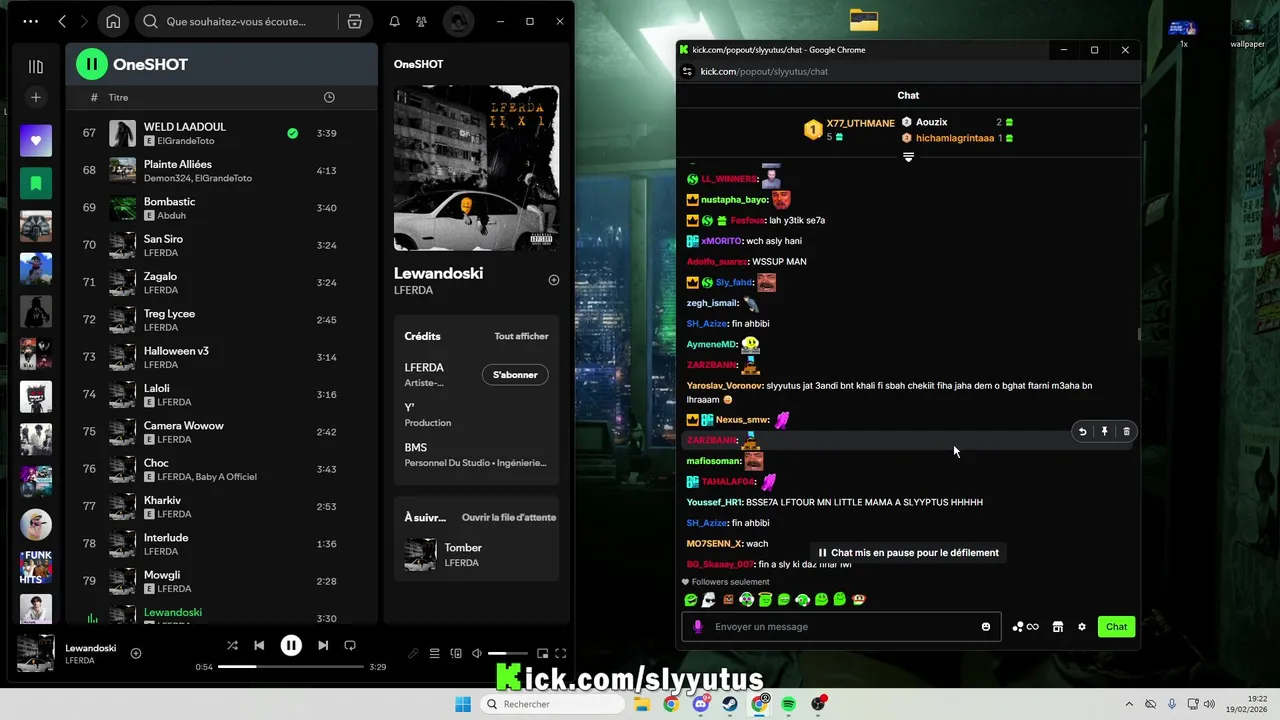Screen dimensions: 1280x720
Task: Seek in the song progress bar
Action: [291, 666]
